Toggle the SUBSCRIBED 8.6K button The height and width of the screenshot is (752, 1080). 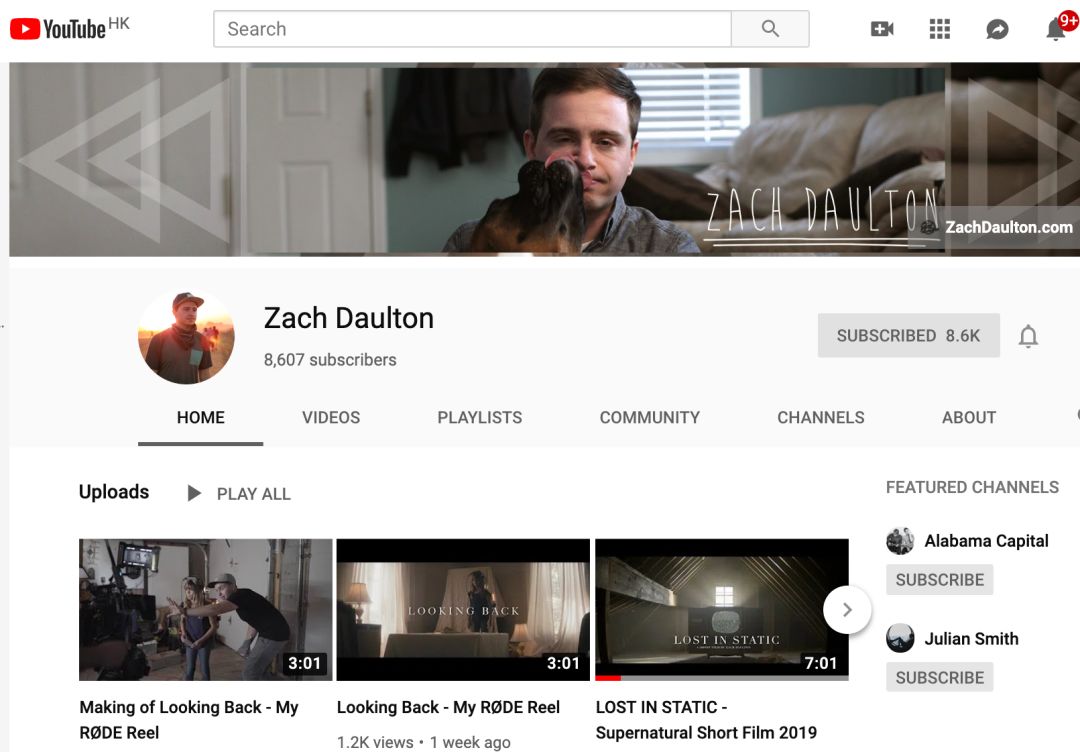tap(908, 336)
